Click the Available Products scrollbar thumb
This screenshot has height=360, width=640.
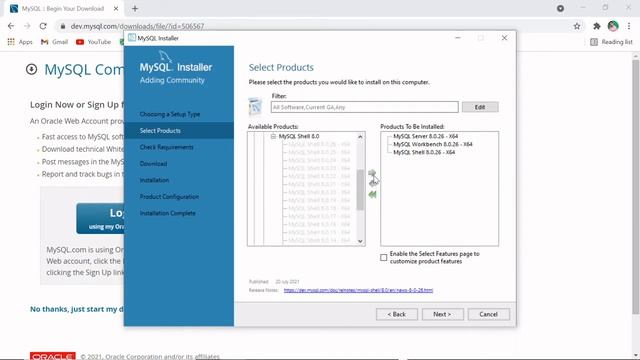pos(360,190)
